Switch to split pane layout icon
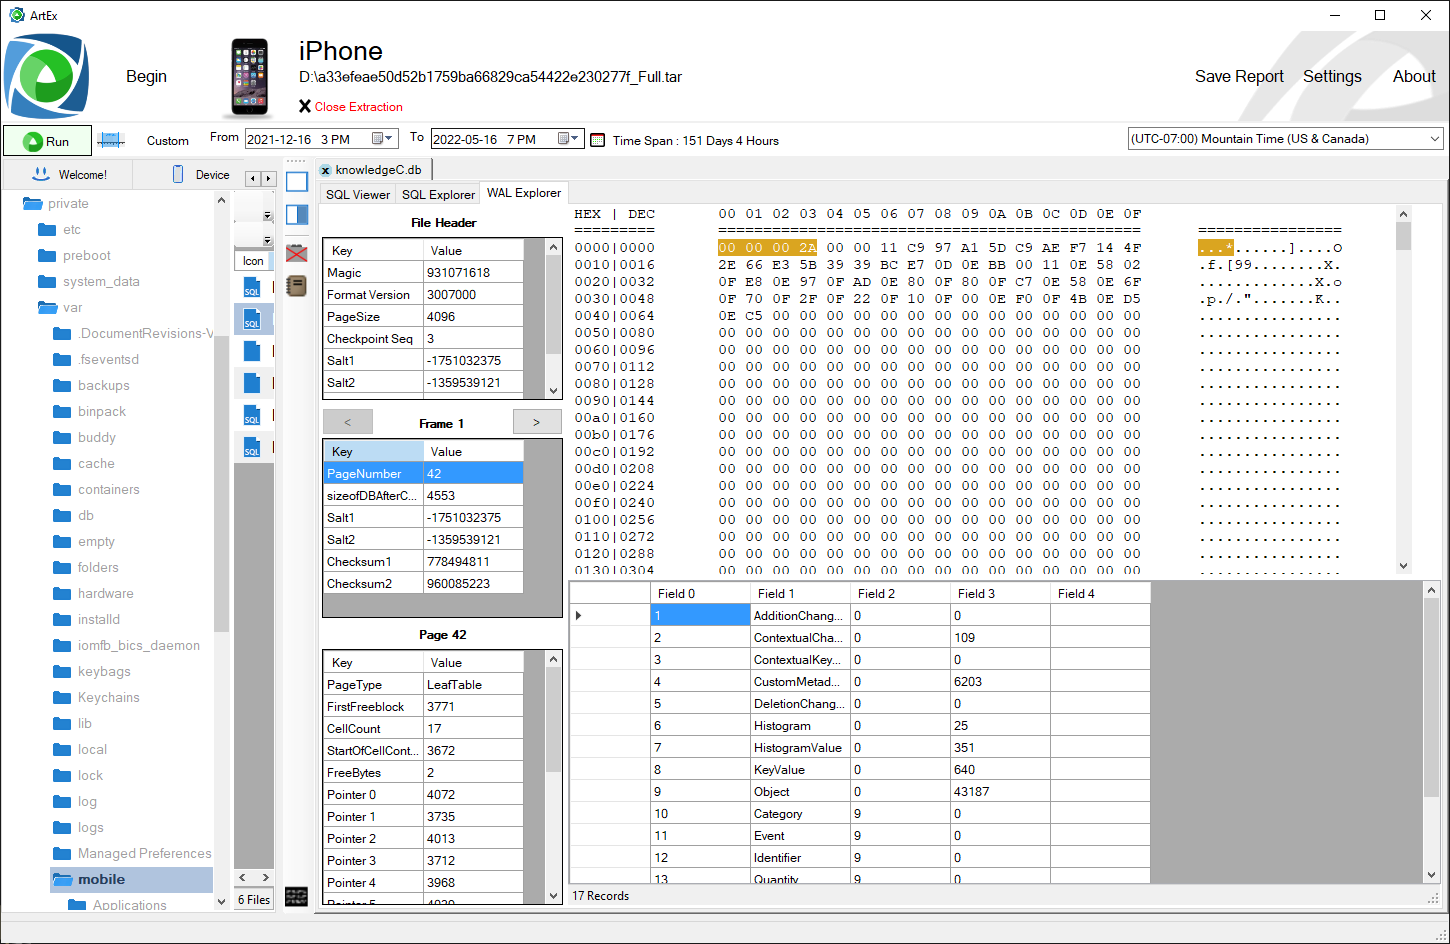The image size is (1450, 944). (297, 214)
